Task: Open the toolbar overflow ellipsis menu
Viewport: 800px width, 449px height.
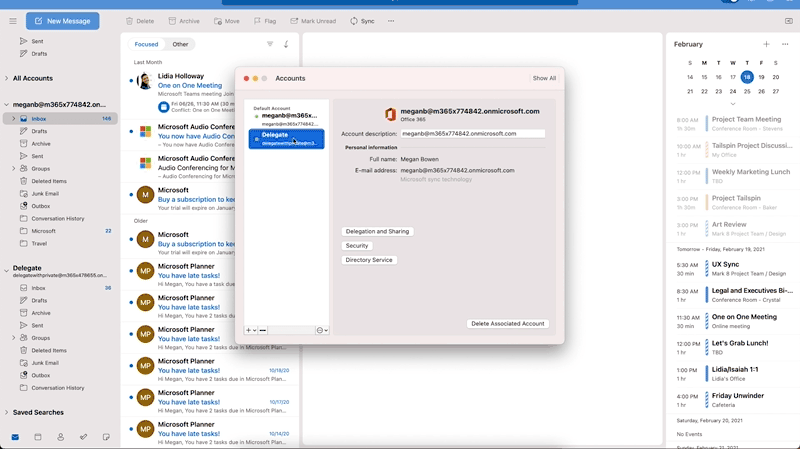Action: pos(391,21)
